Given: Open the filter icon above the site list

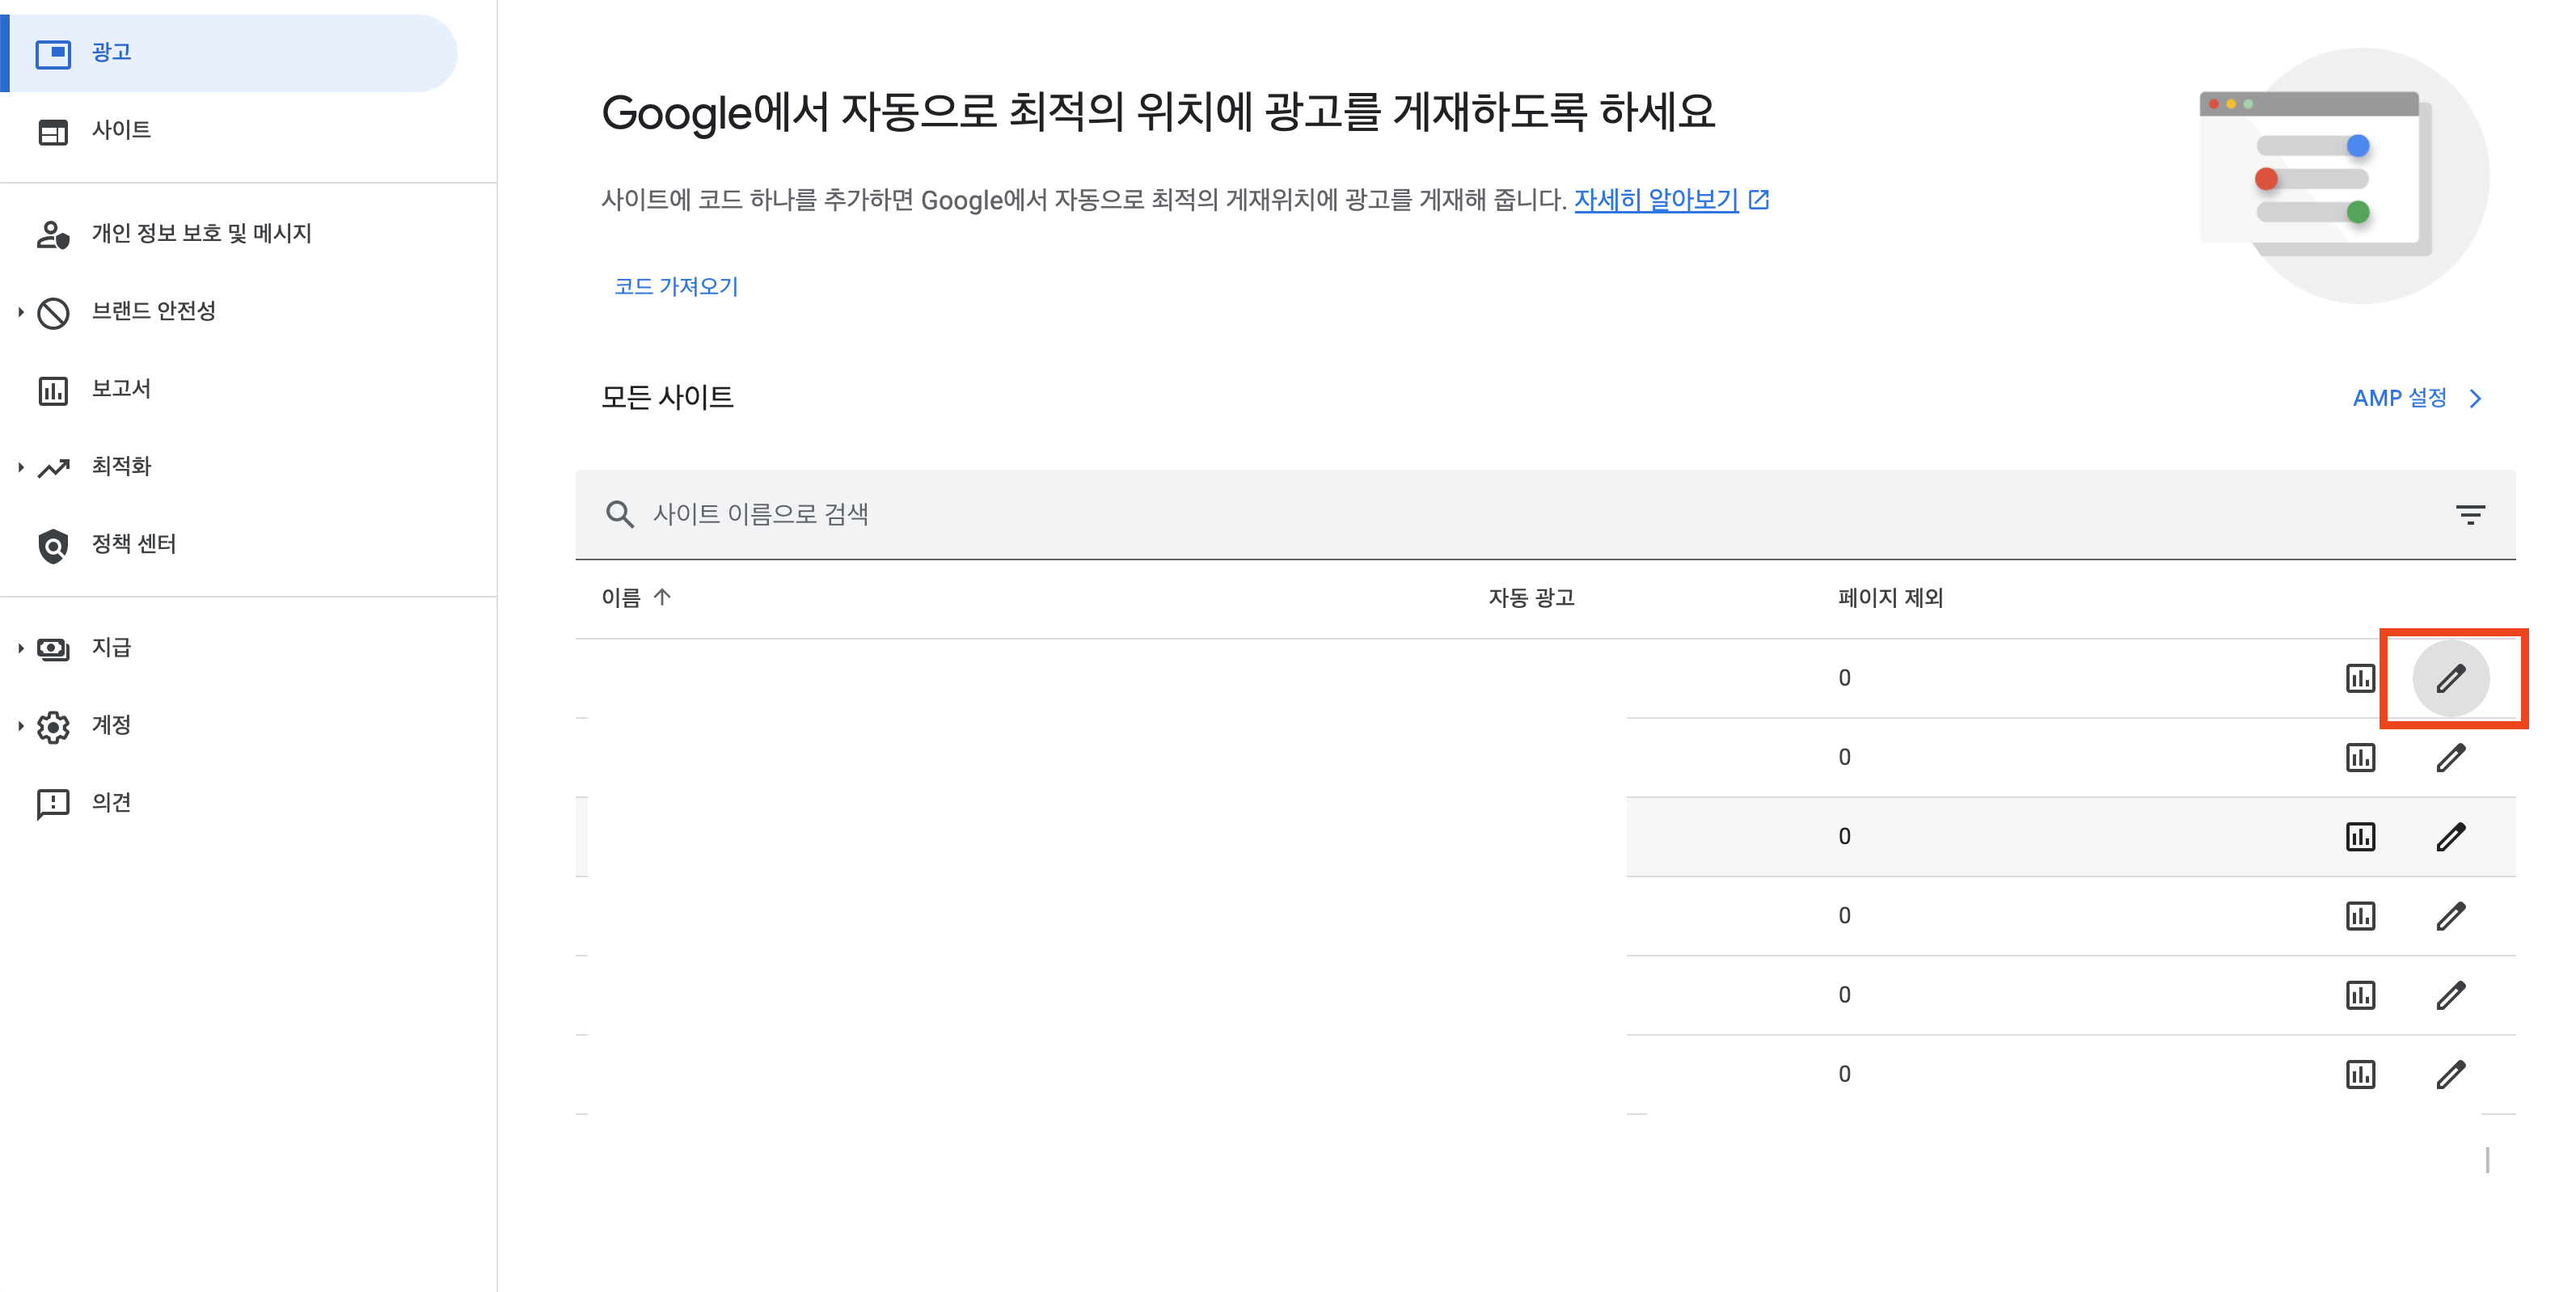Looking at the screenshot, I should point(2470,514).
